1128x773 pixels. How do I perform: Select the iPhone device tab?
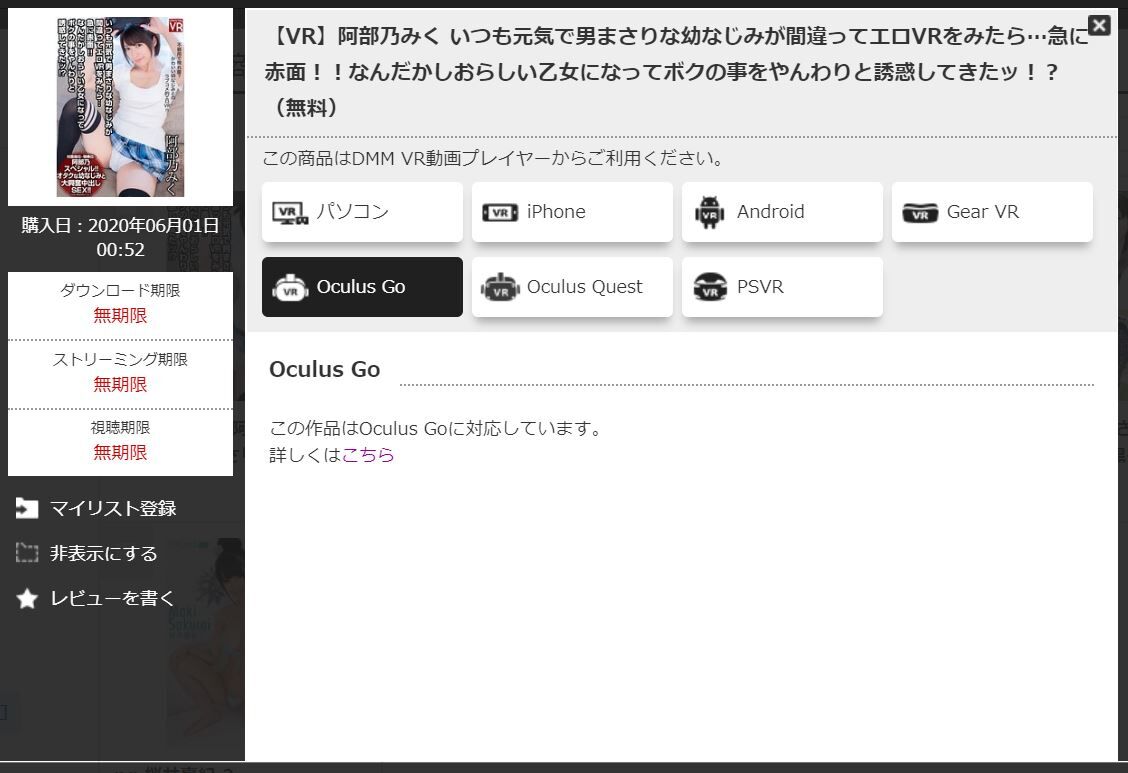click(x=572, y=211)
